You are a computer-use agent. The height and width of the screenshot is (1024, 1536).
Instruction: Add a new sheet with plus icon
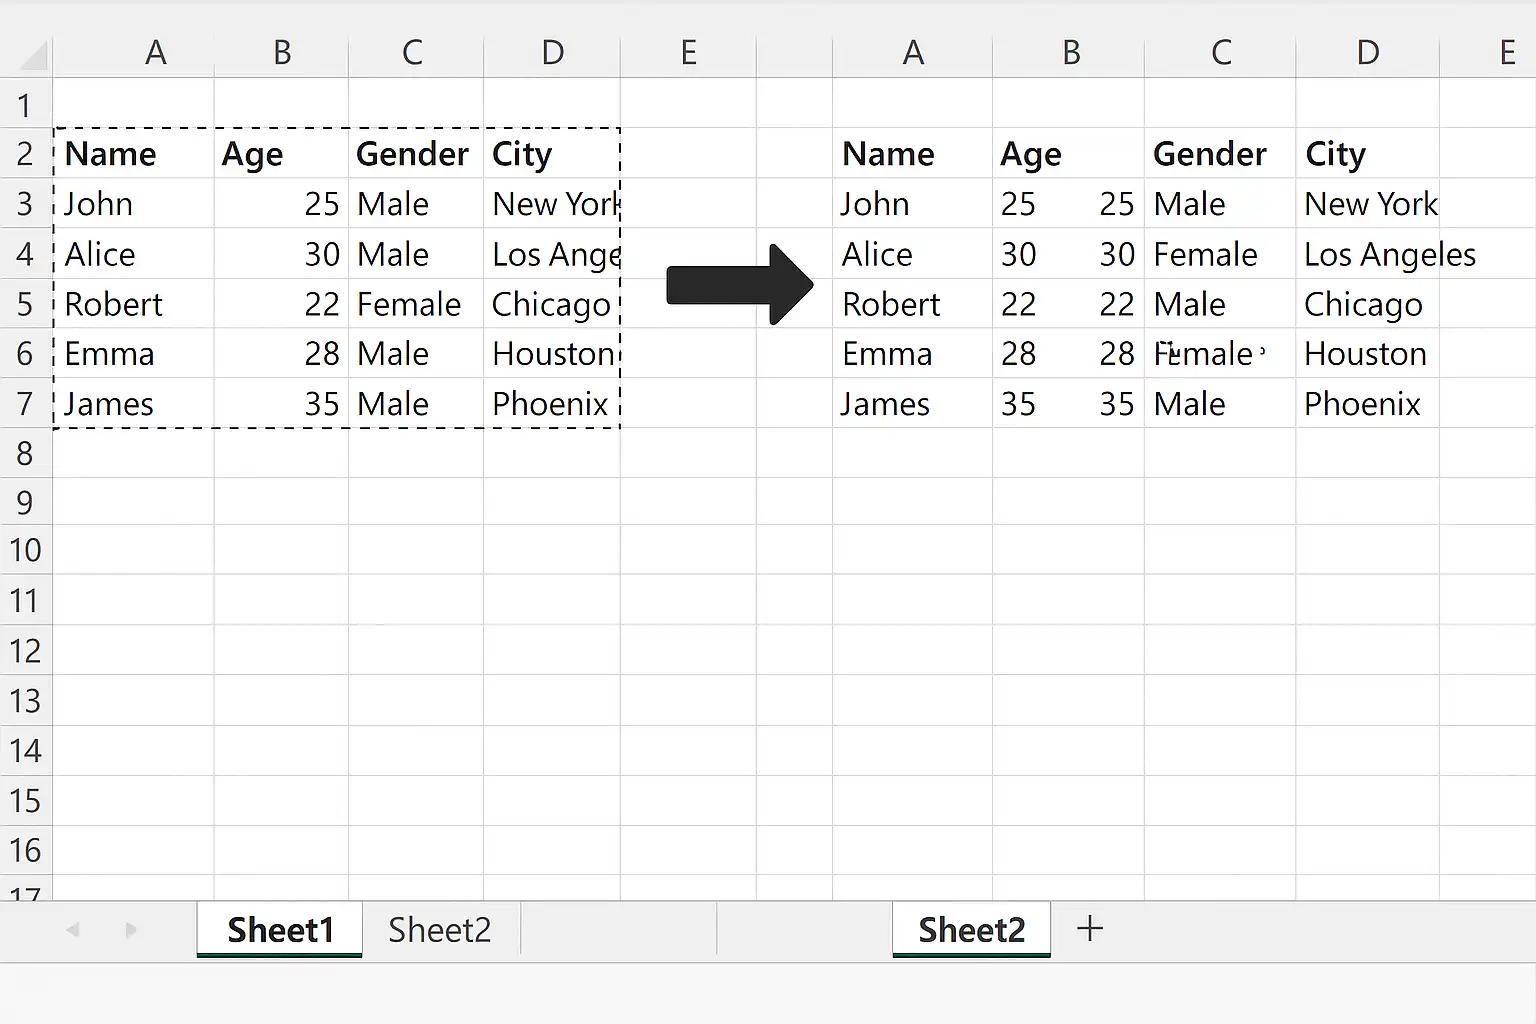[x=1090, y=929]
